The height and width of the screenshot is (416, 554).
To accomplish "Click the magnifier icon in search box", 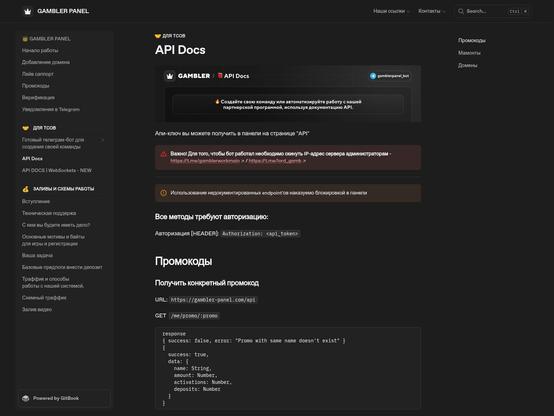I will [x=461, y=11].
